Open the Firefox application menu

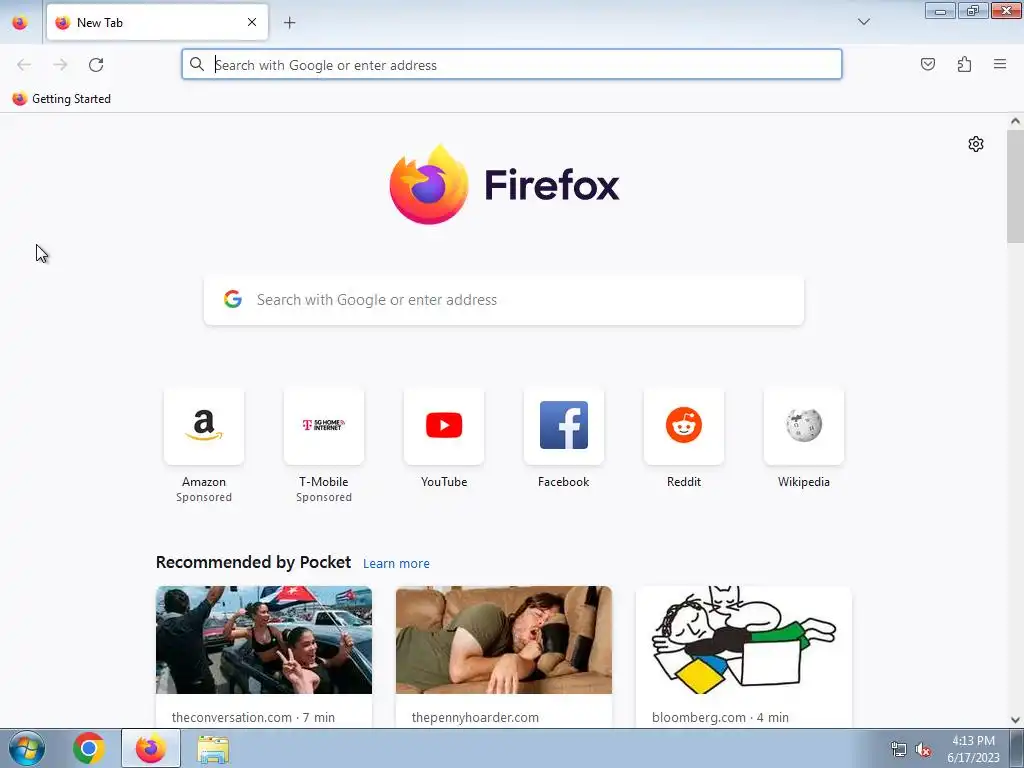pos(1000,64)
